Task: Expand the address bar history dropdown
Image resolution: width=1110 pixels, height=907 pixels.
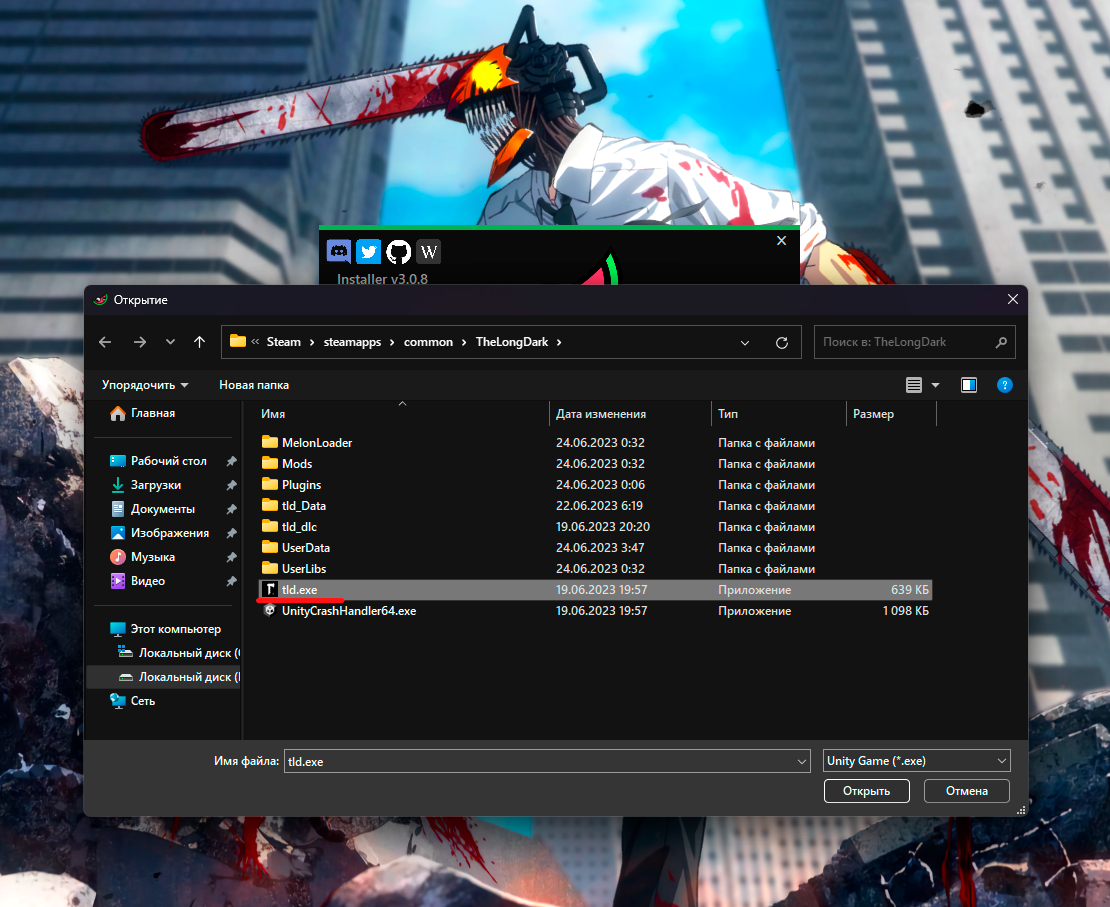Action: tap(745, 343)
